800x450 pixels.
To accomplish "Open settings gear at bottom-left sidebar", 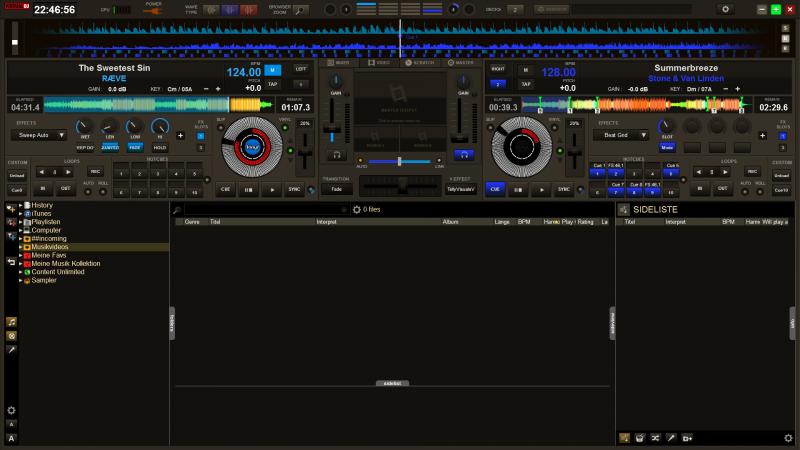I will click(x=11, y=410).
